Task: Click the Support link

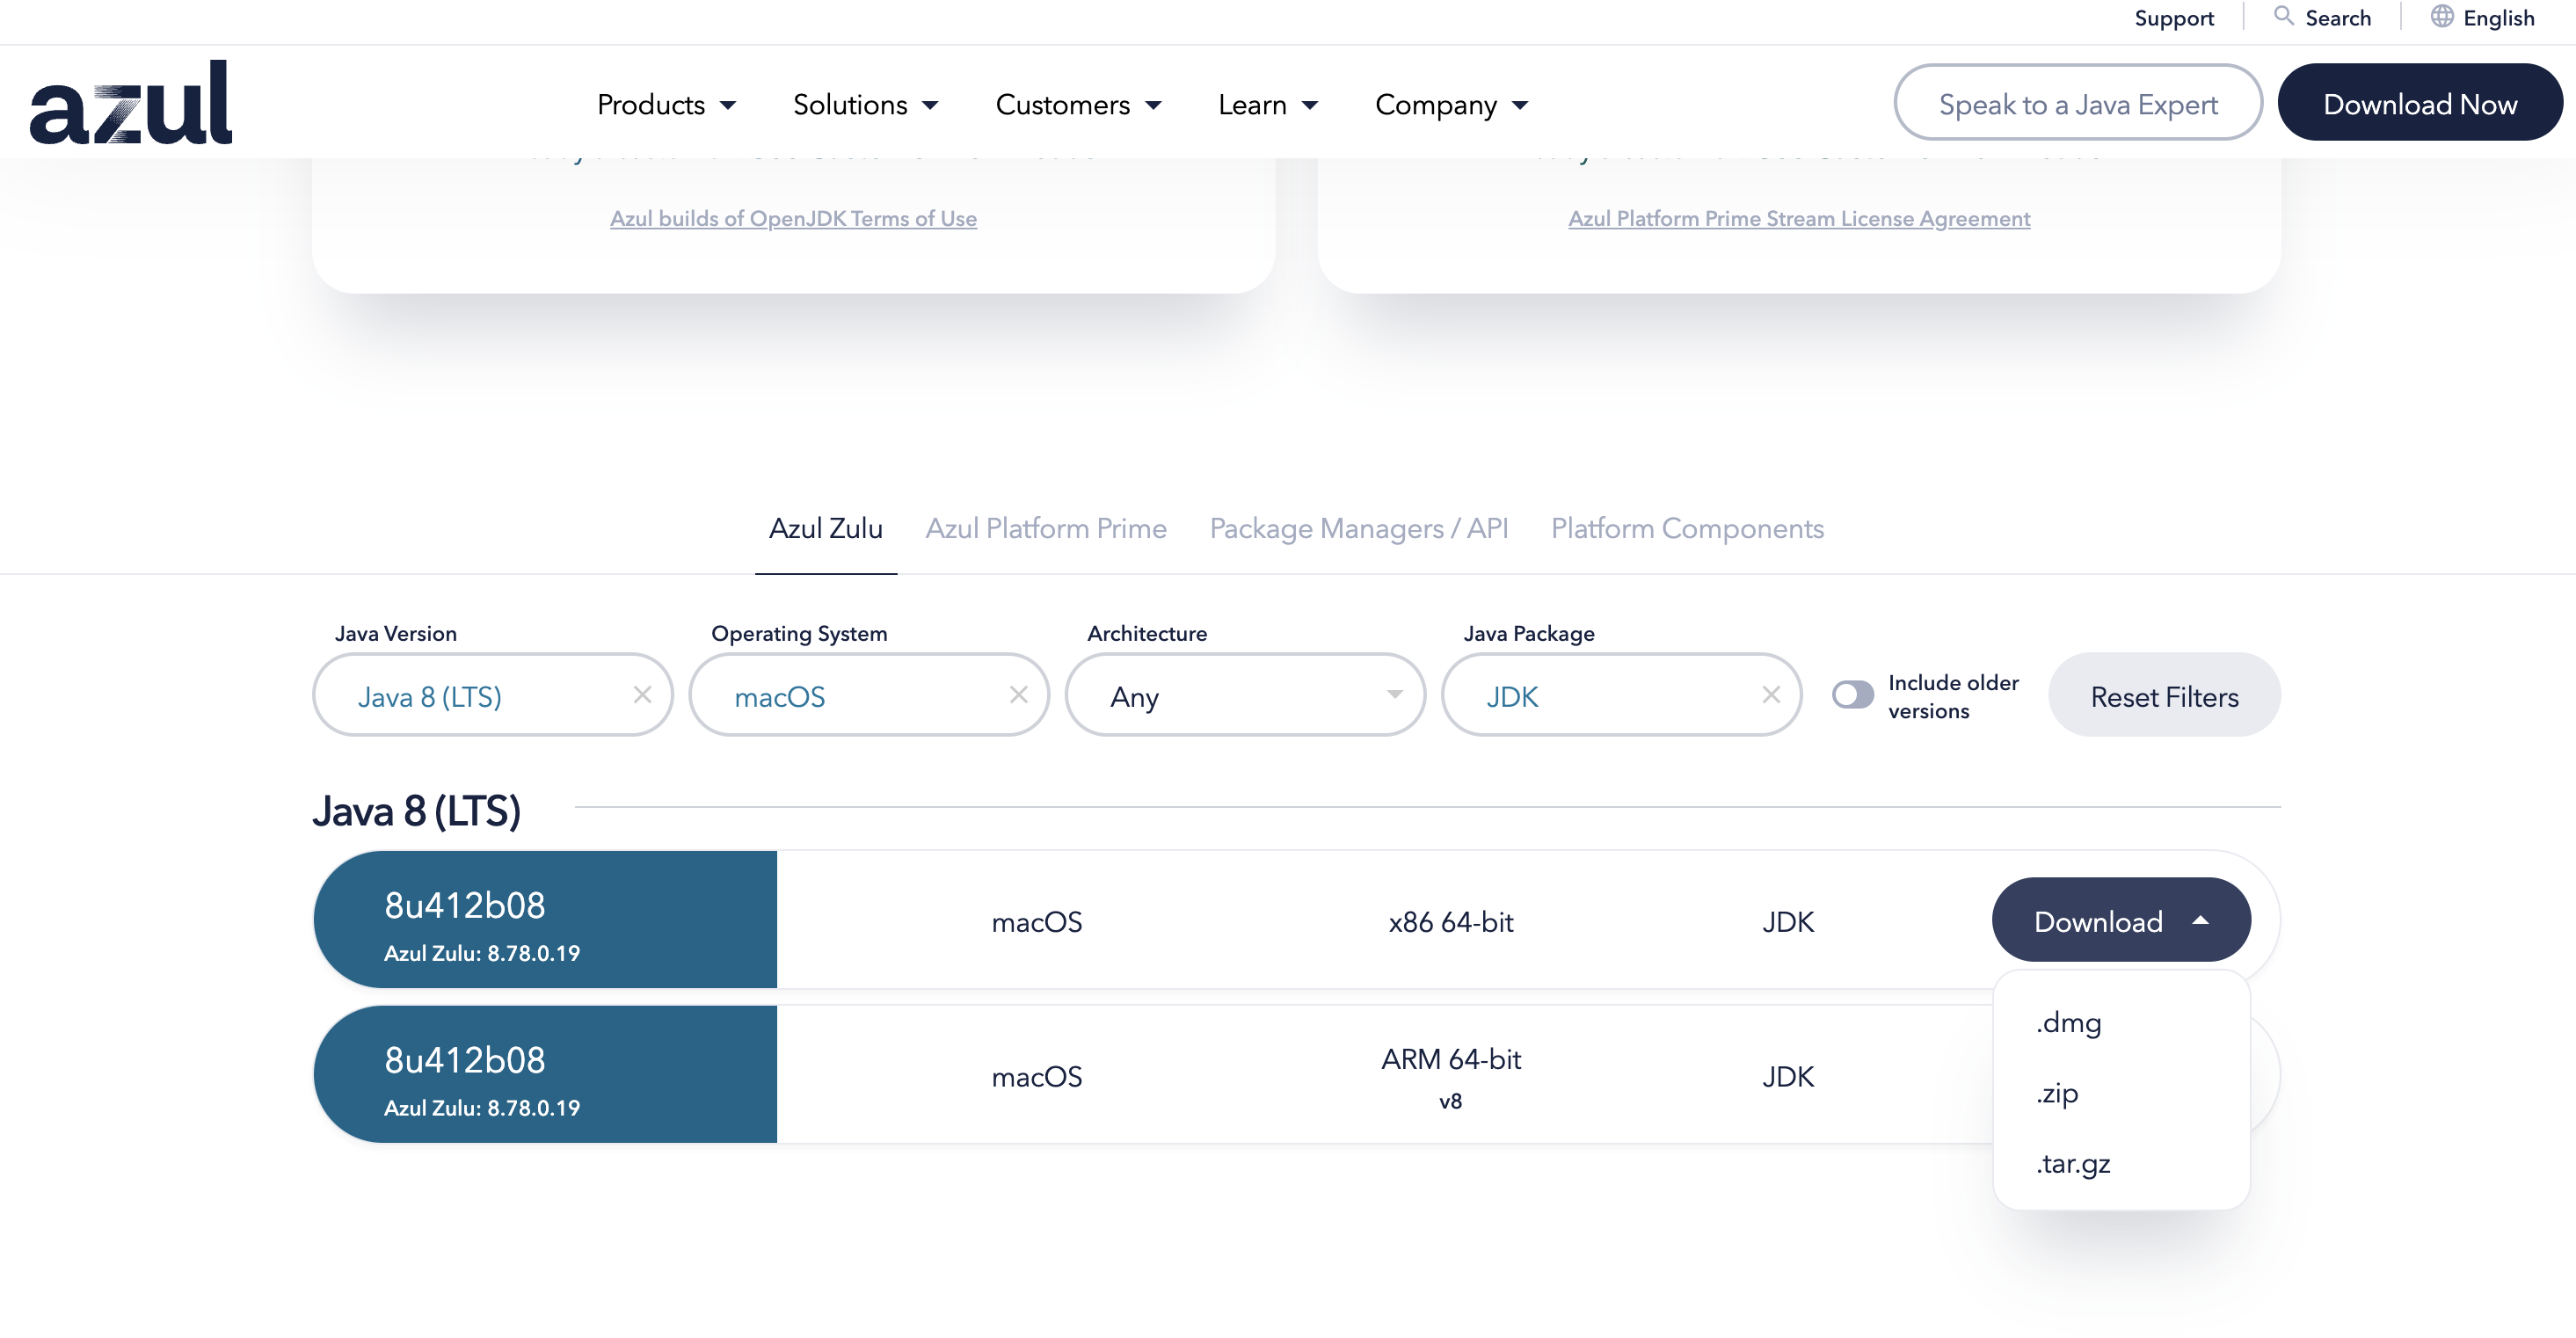Action: [2173, 18]
